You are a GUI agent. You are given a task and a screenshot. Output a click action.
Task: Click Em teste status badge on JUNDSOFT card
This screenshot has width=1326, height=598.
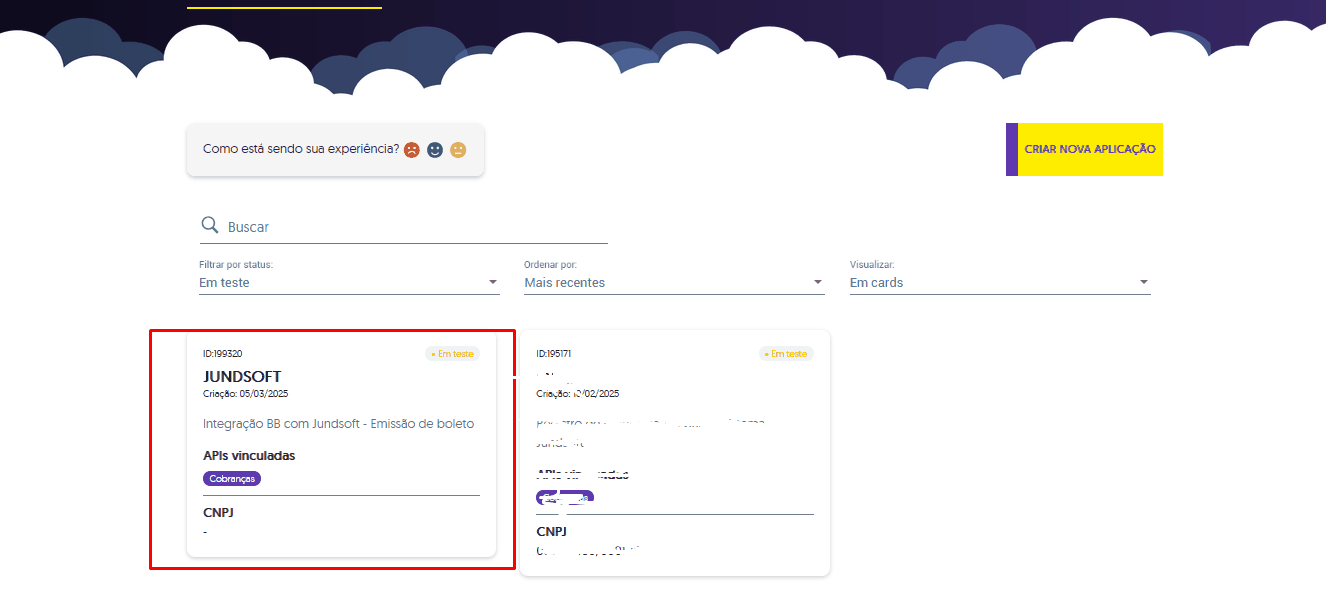(452, 354)
